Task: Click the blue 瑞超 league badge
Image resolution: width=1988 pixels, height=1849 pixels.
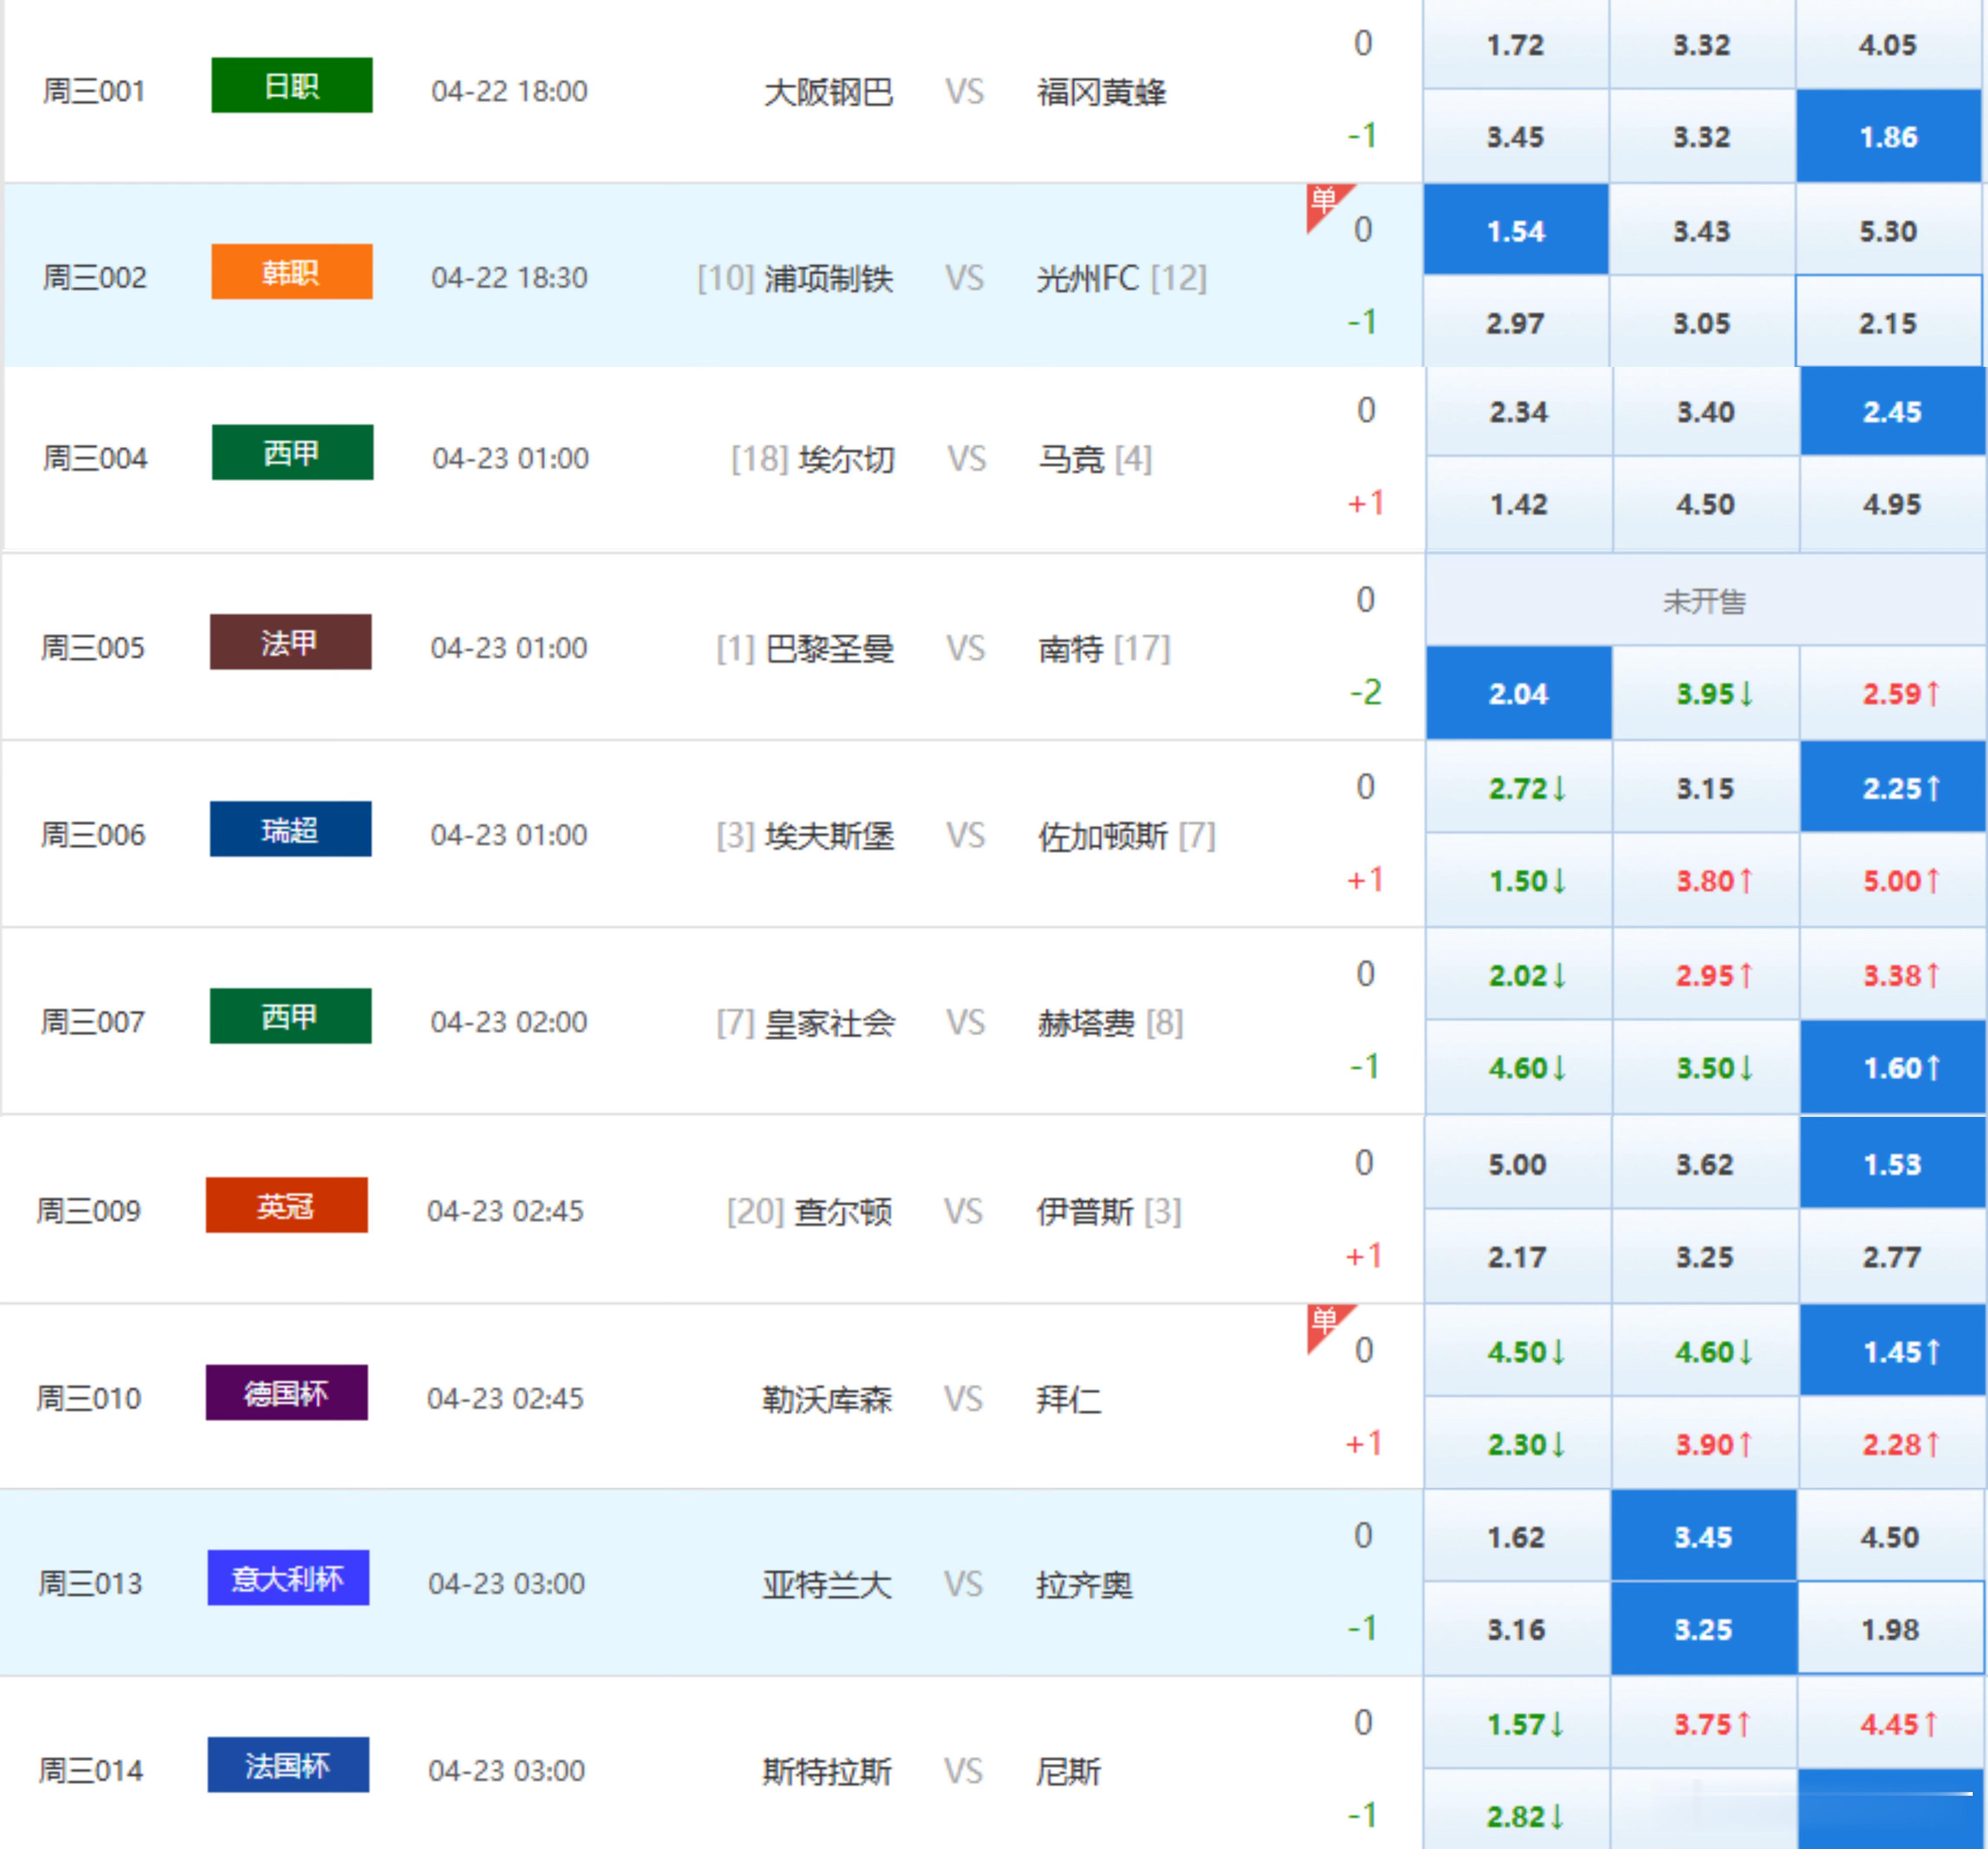Action: pyautogui.click(x=290, y=829)
